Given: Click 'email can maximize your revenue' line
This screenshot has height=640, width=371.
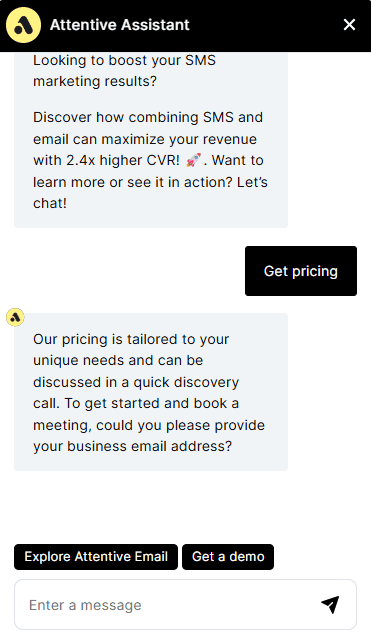Looking at the screenshot, I should point(145,139).
